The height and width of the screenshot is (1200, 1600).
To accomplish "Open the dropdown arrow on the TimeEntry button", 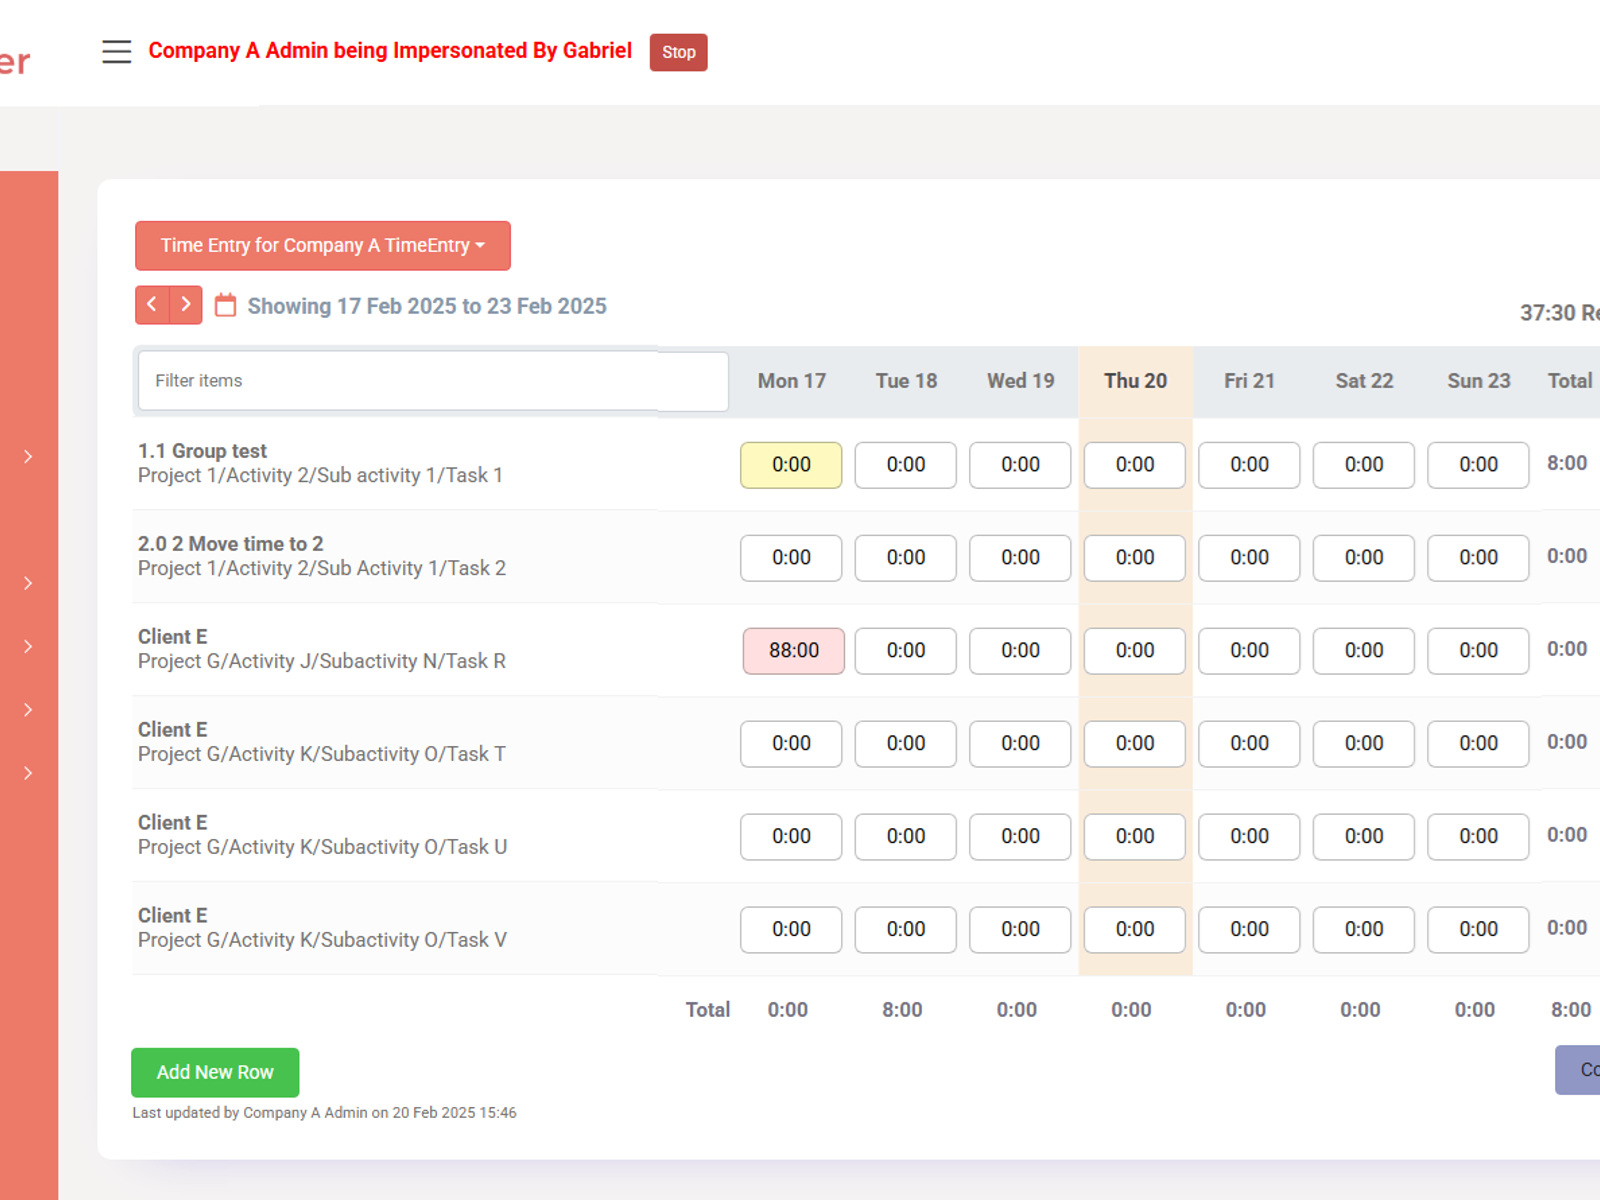I will click(x=481, y=245).
